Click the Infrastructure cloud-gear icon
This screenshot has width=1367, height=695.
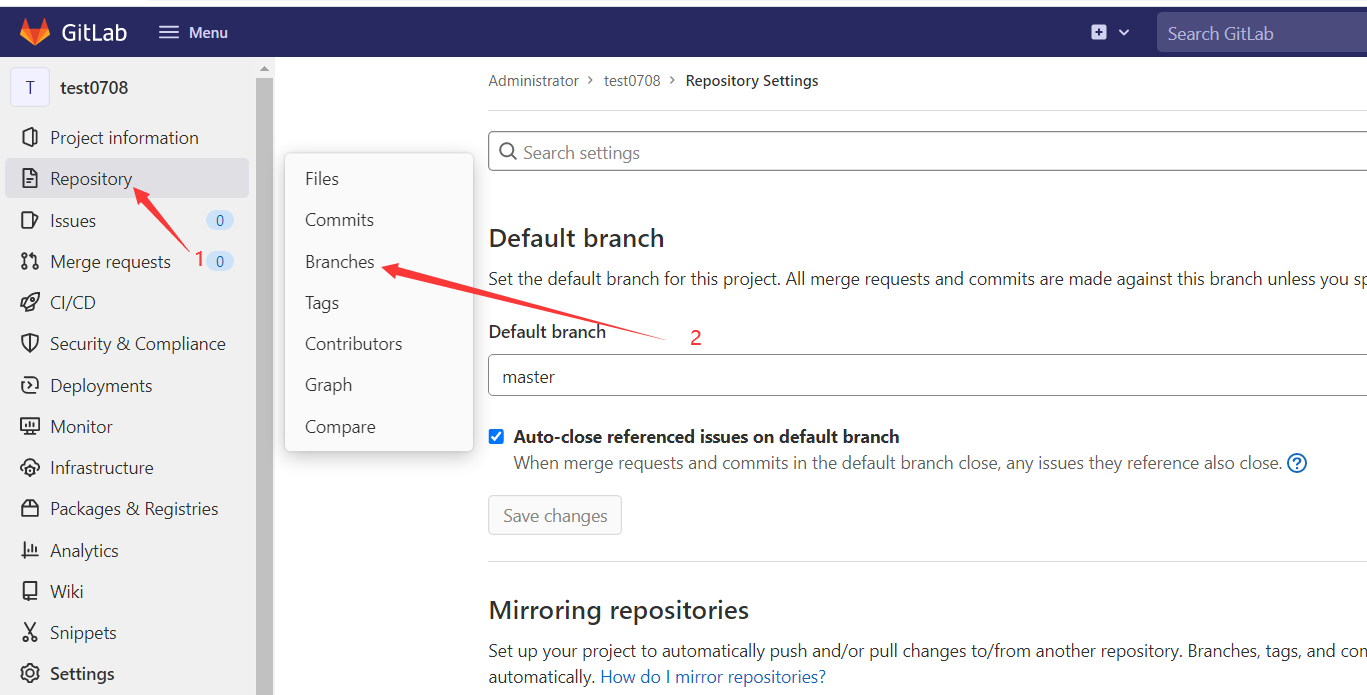pos(30,467)
